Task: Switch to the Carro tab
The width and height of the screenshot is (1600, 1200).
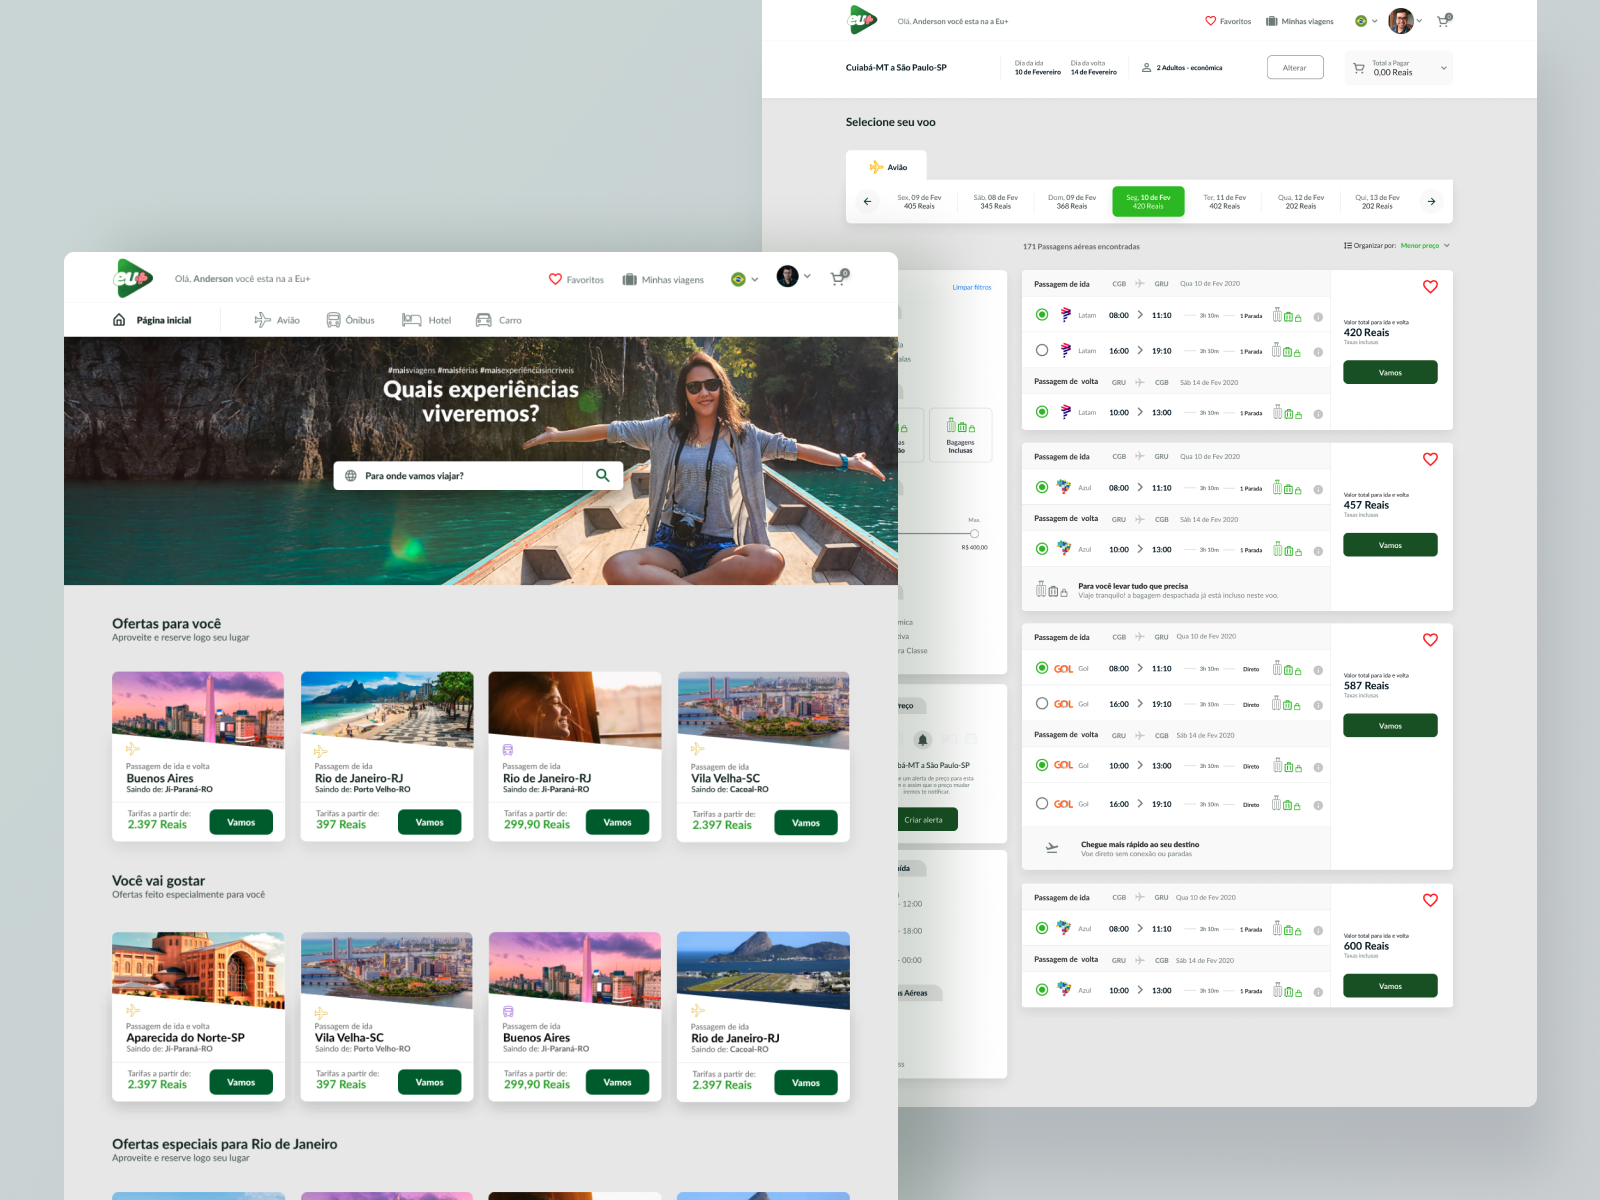Action: tap(499, 320)
